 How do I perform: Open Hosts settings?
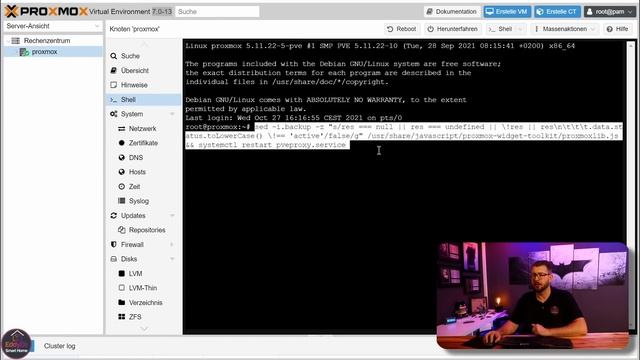137,172
